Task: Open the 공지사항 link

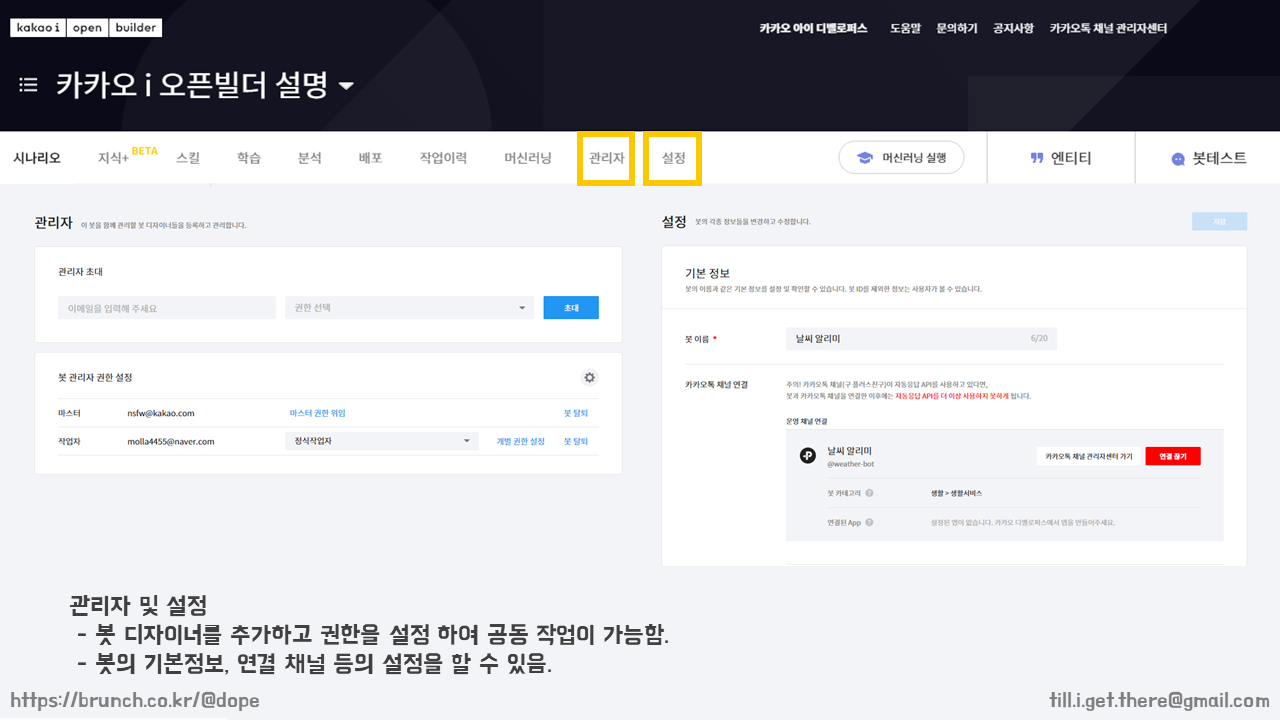Action: (1013, 28)
